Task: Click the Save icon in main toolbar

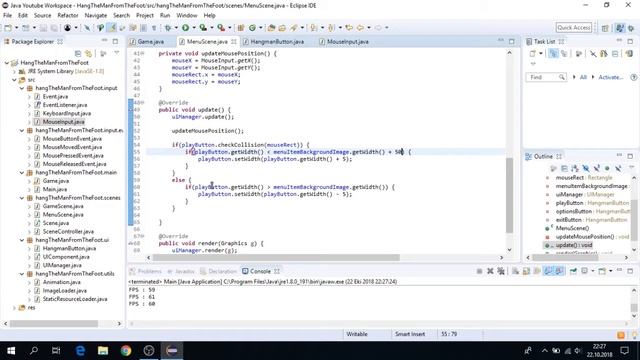Action: (43, 28)
